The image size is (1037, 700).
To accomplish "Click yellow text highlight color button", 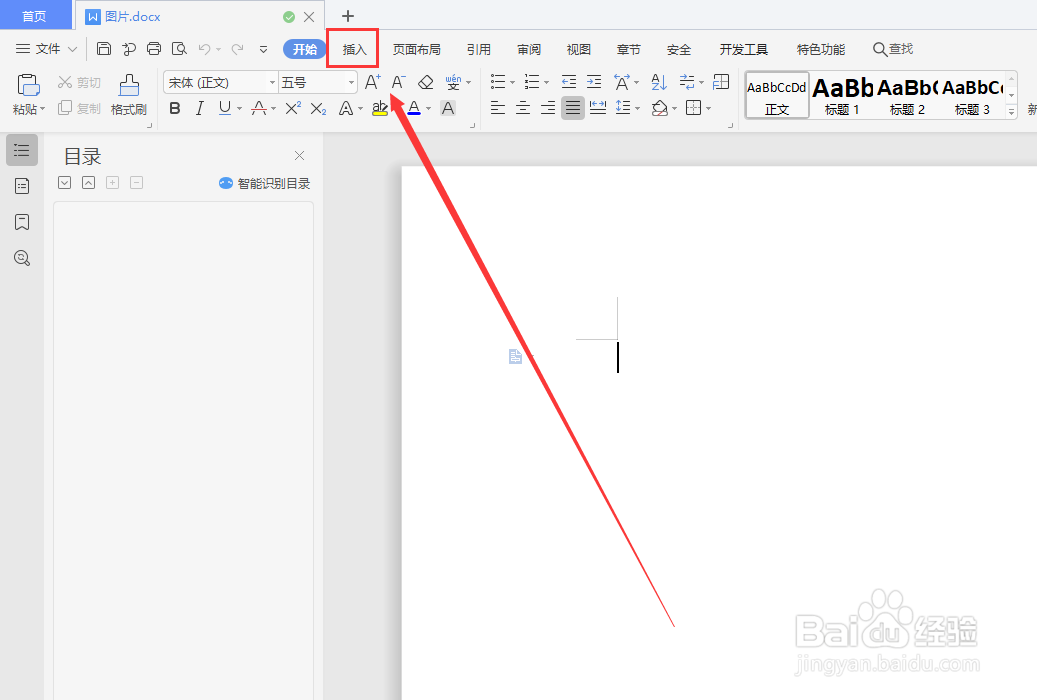I will click(380, 108).
